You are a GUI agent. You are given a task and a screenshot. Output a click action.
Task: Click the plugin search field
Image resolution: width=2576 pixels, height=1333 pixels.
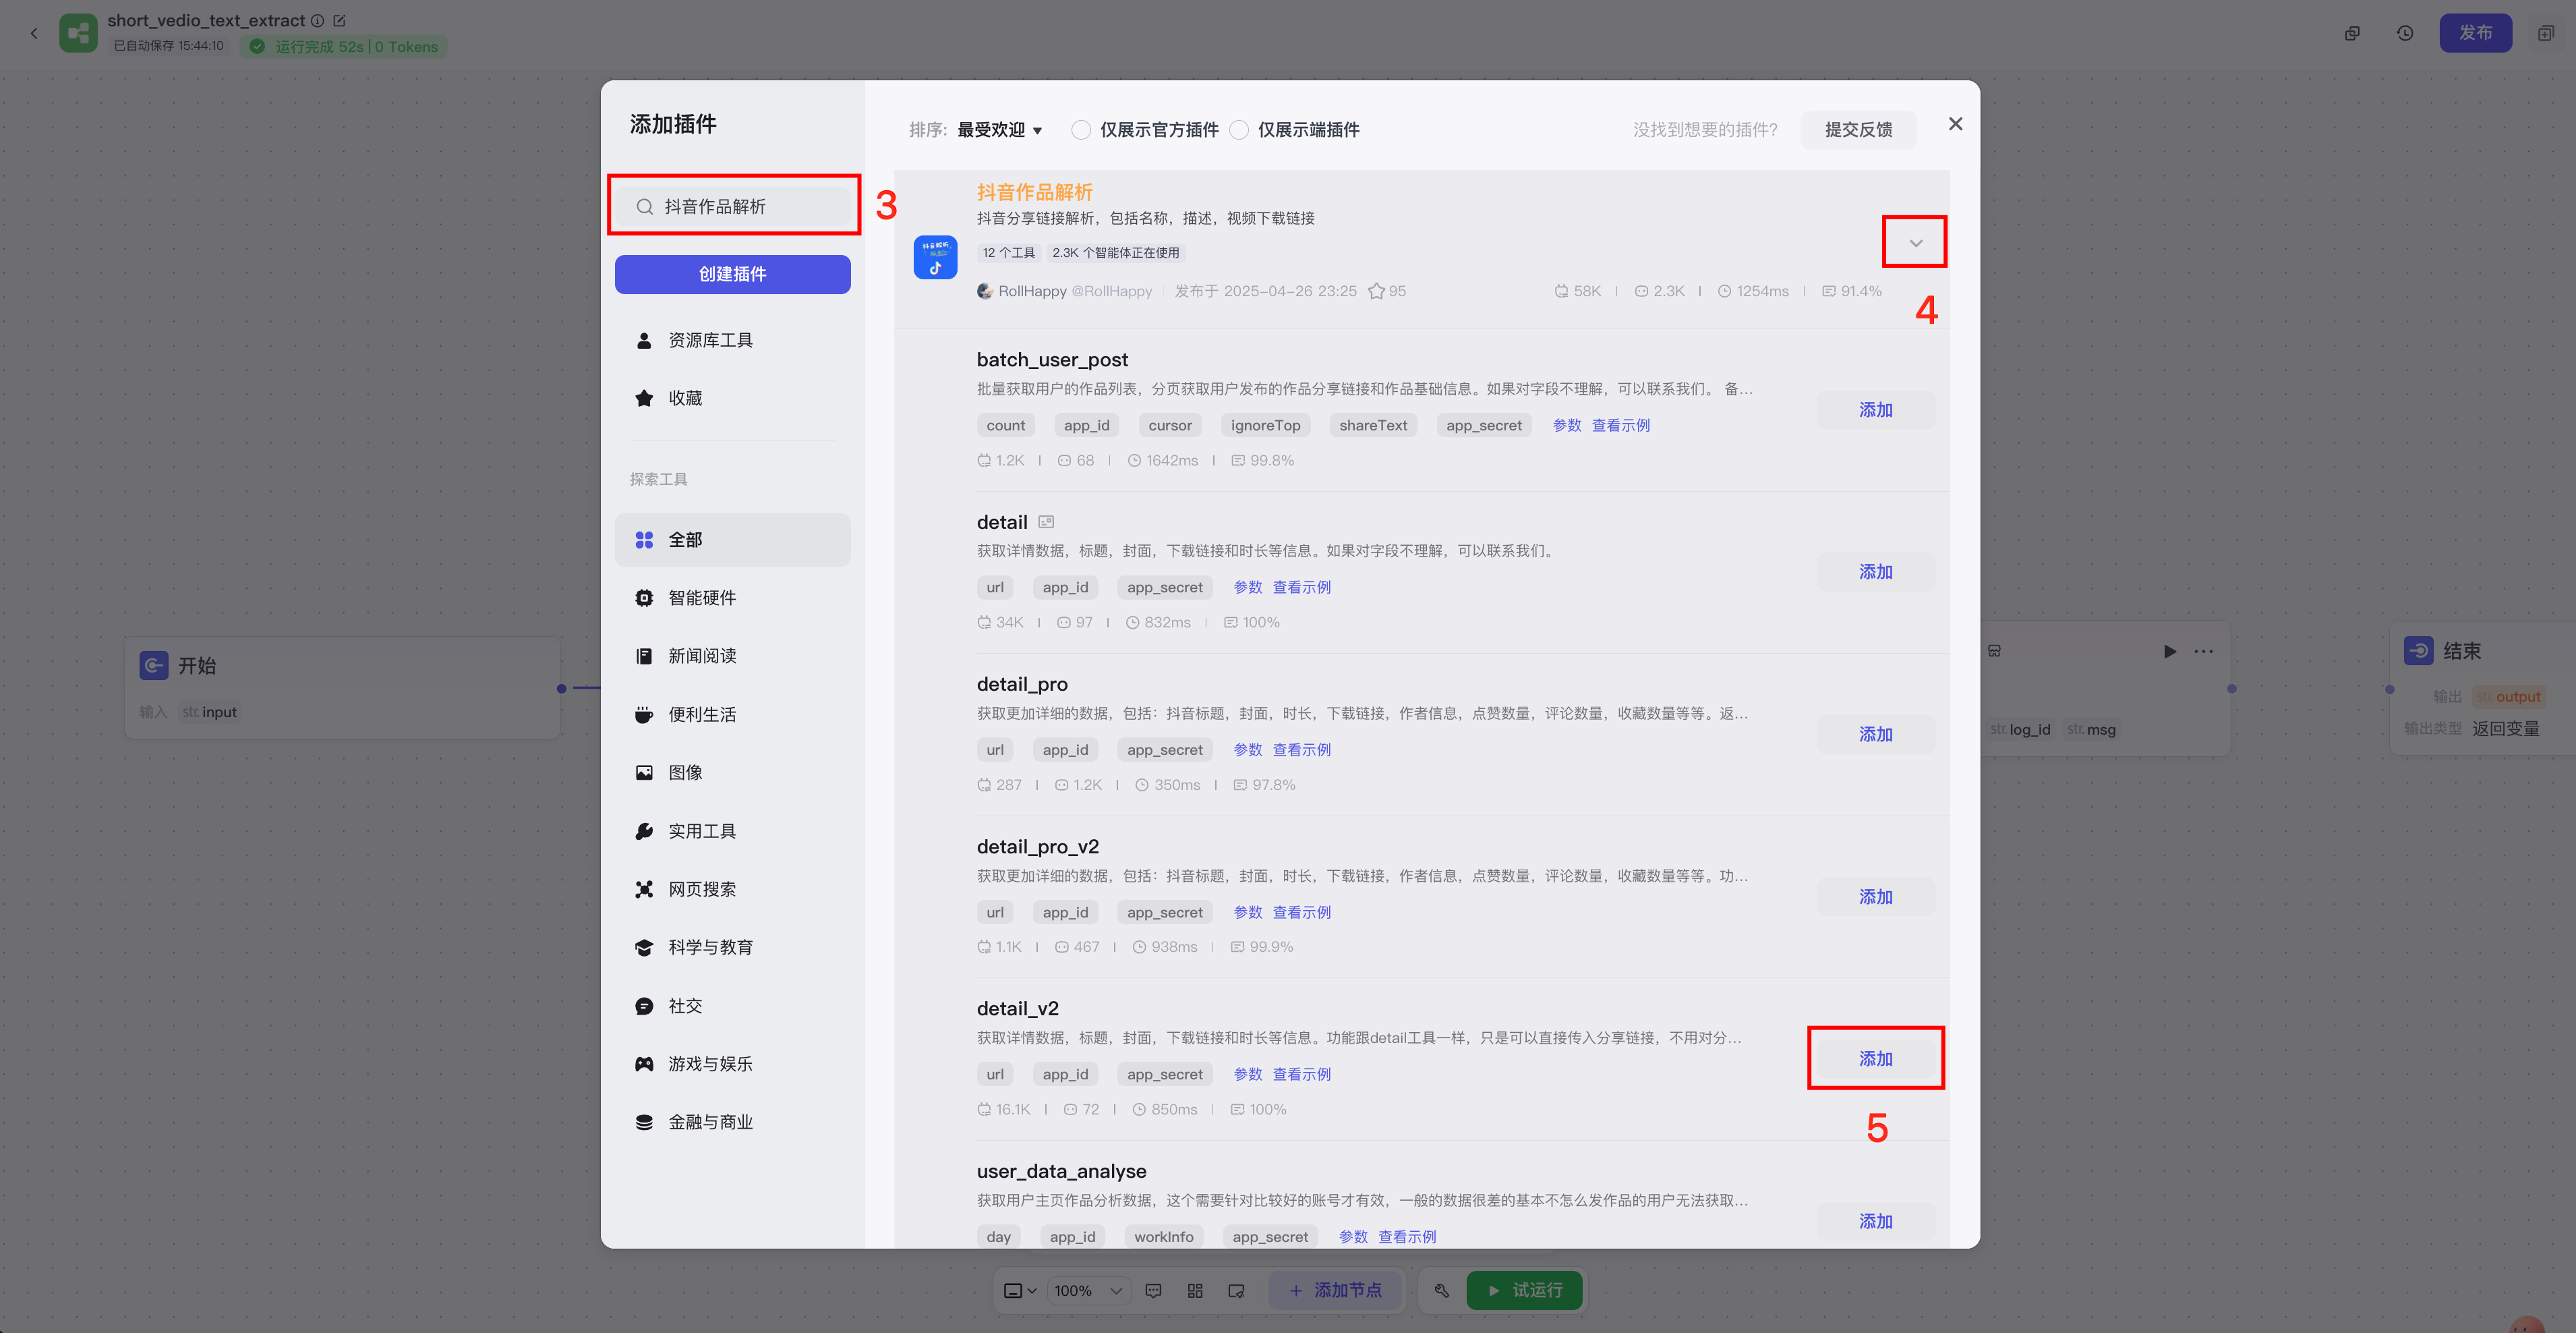pyautogui.click(x=733, y=206)
